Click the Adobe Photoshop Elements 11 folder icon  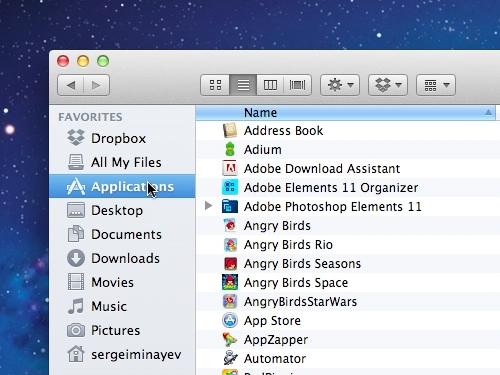point(230,206)
